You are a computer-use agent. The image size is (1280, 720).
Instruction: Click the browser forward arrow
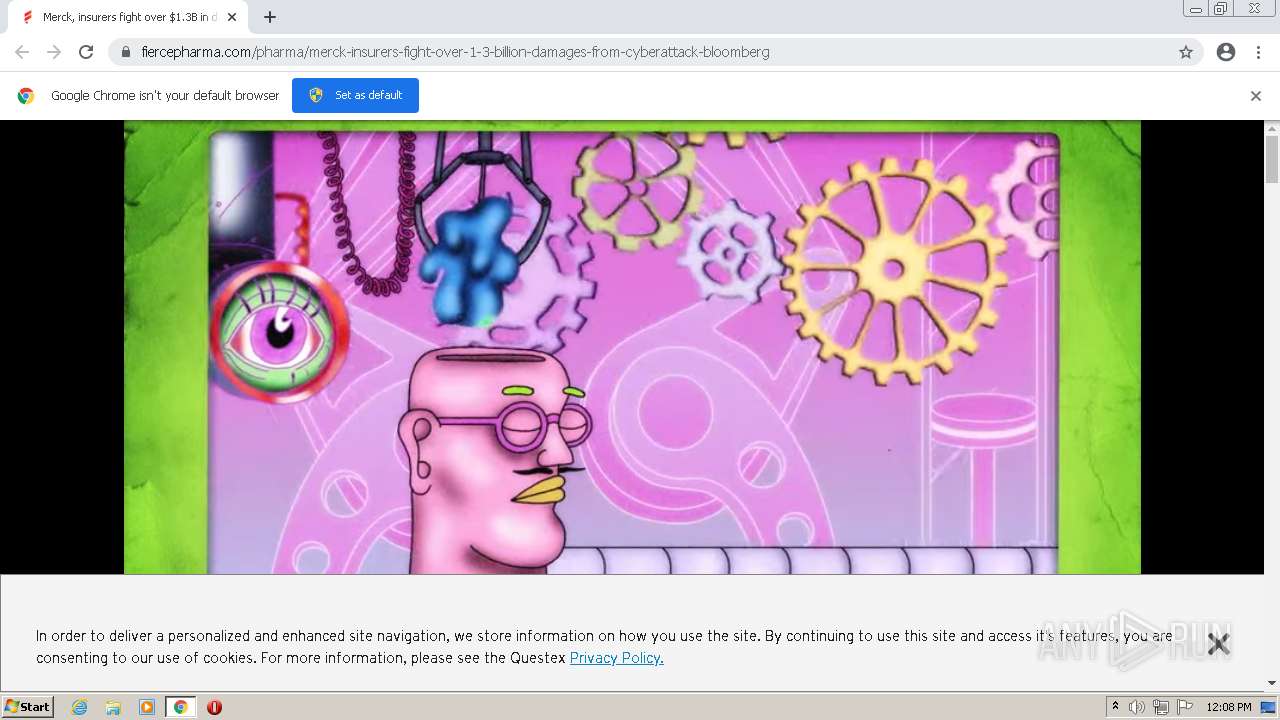(54, 52)
